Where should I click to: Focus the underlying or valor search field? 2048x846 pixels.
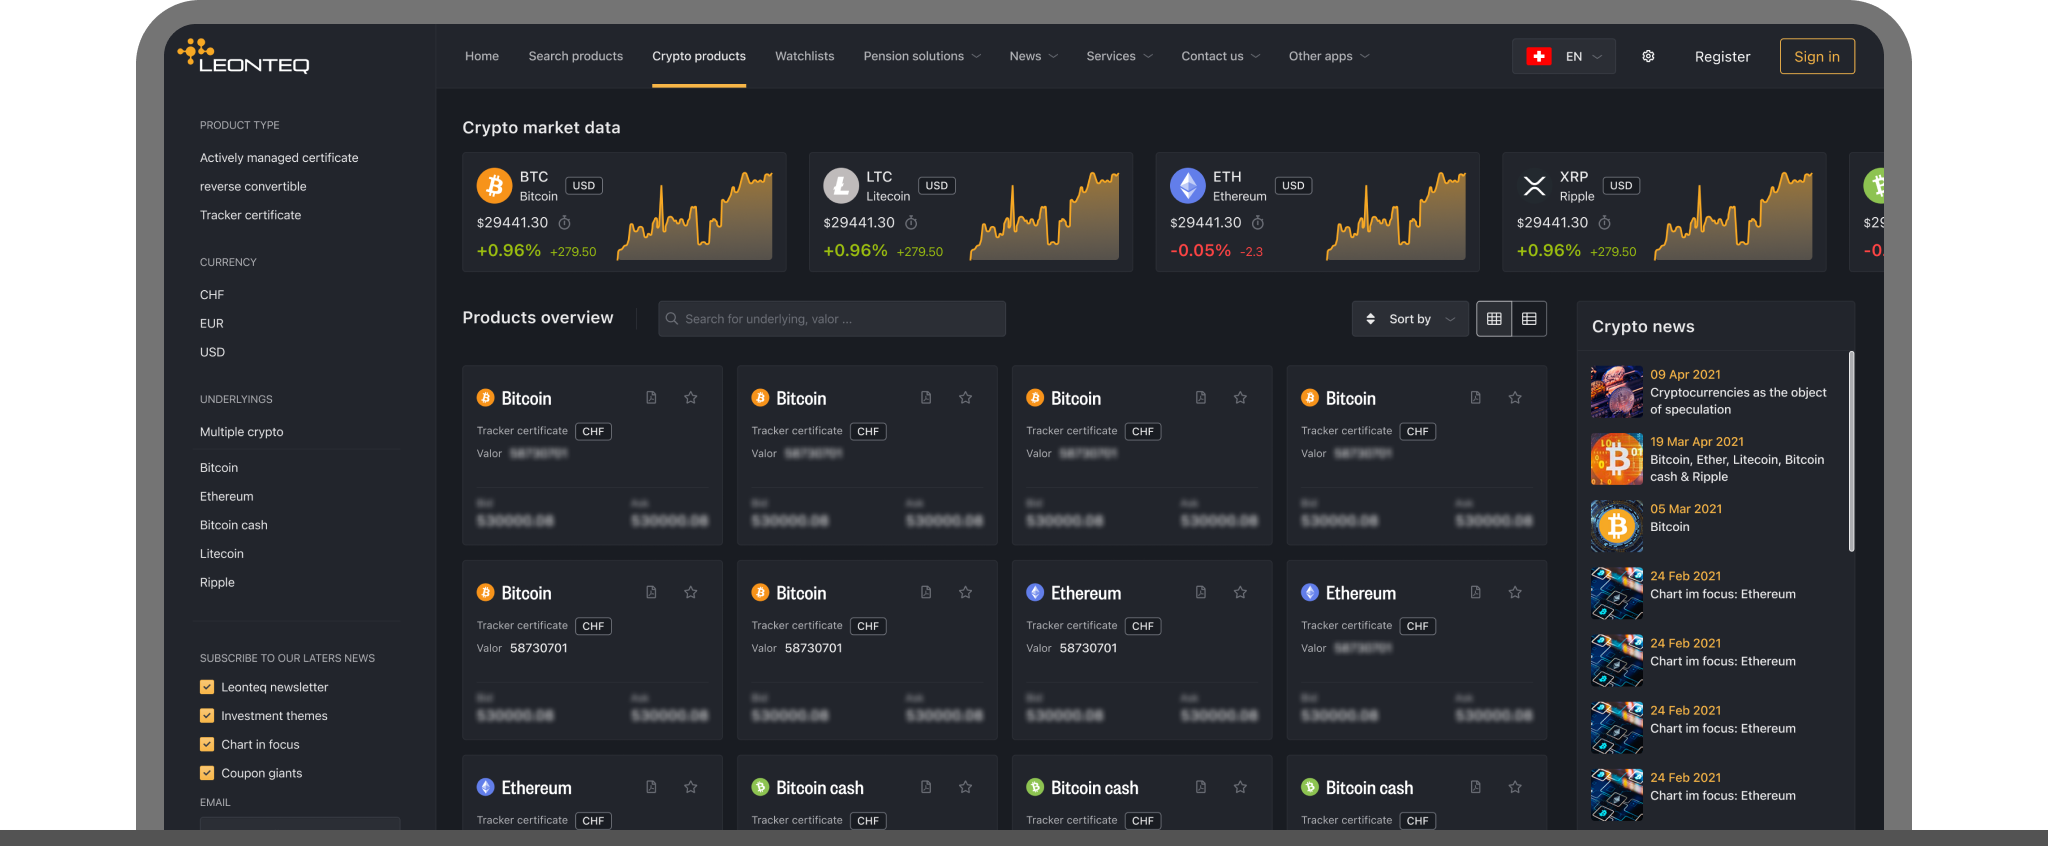pos(832,319)
